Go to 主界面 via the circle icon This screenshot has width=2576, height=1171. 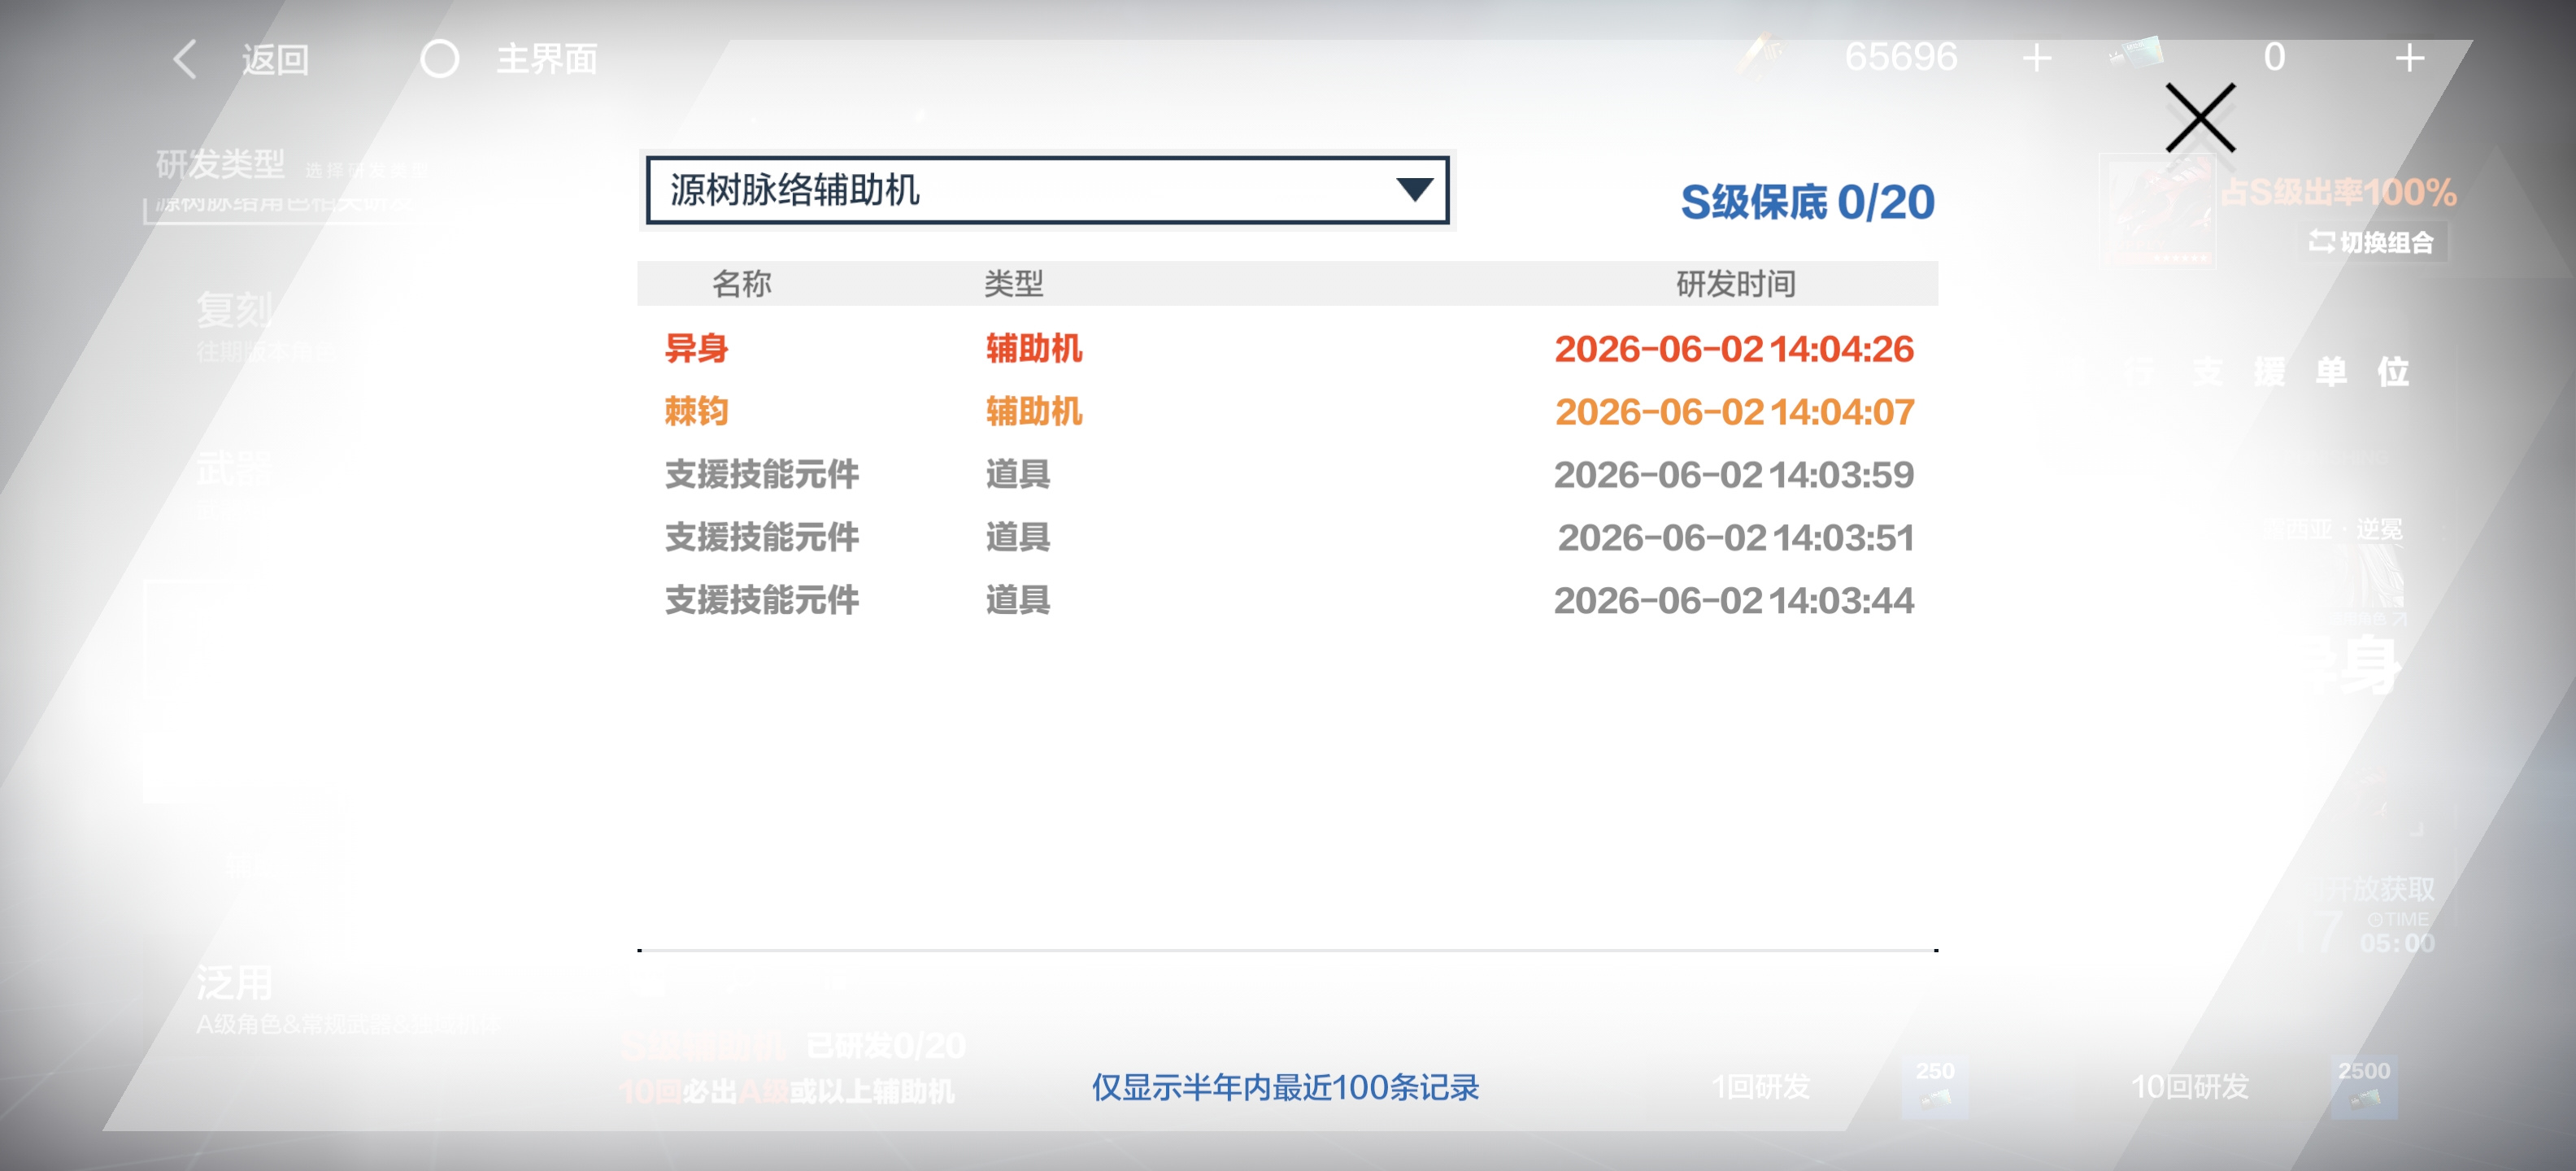[439, 59]
